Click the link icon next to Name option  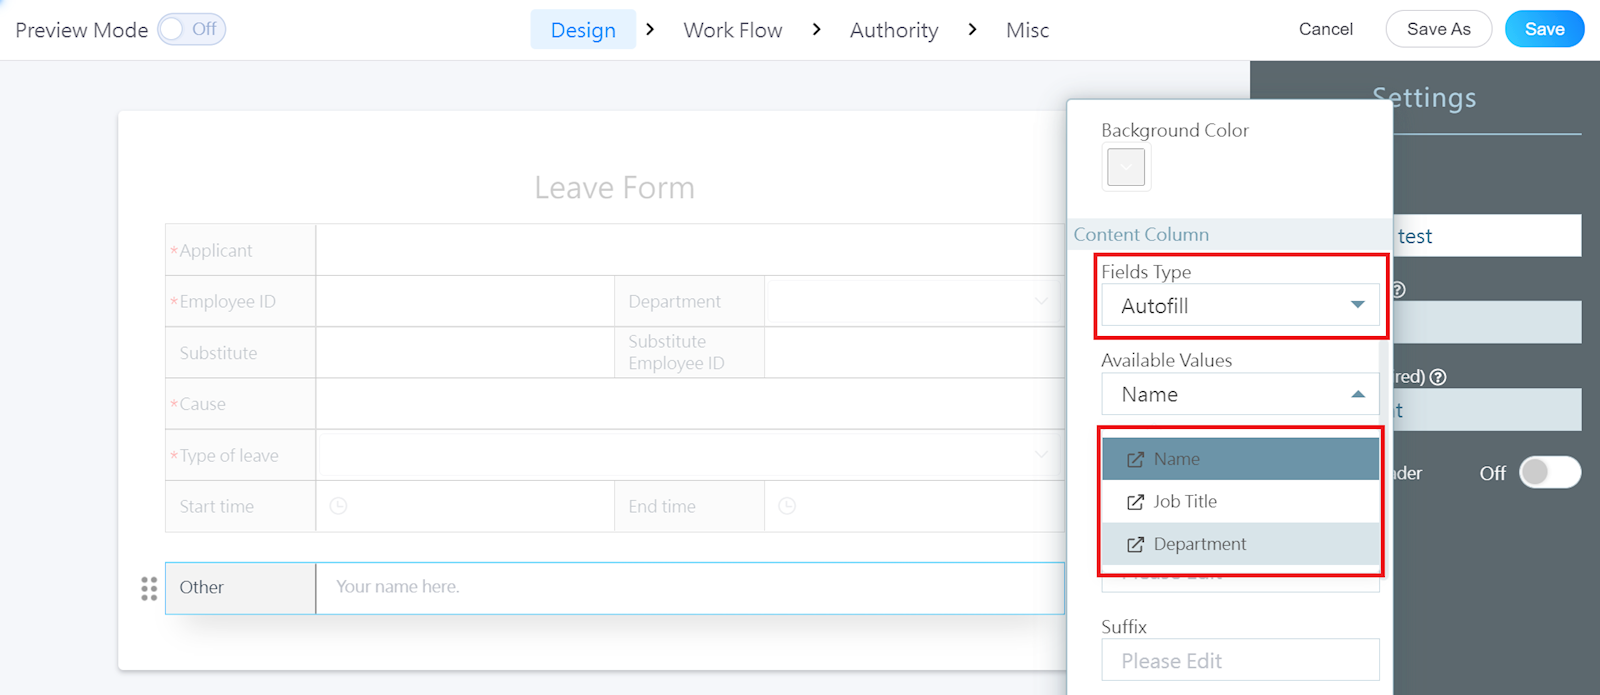coord(1135,459)
